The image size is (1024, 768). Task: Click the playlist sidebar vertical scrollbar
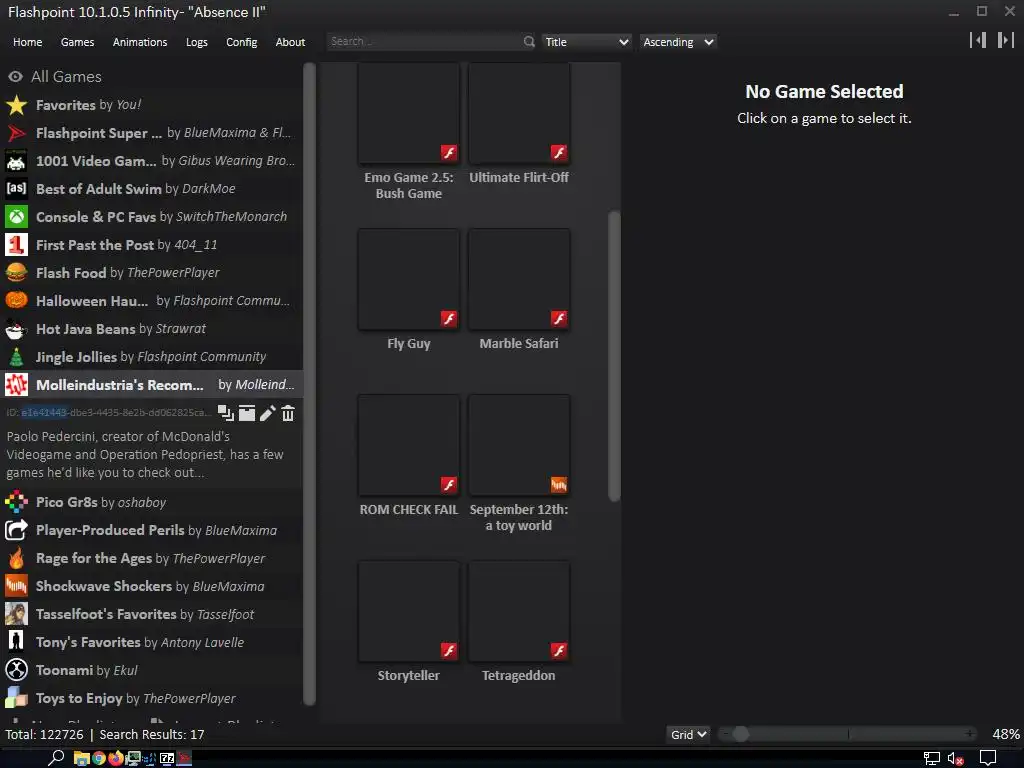310,384
